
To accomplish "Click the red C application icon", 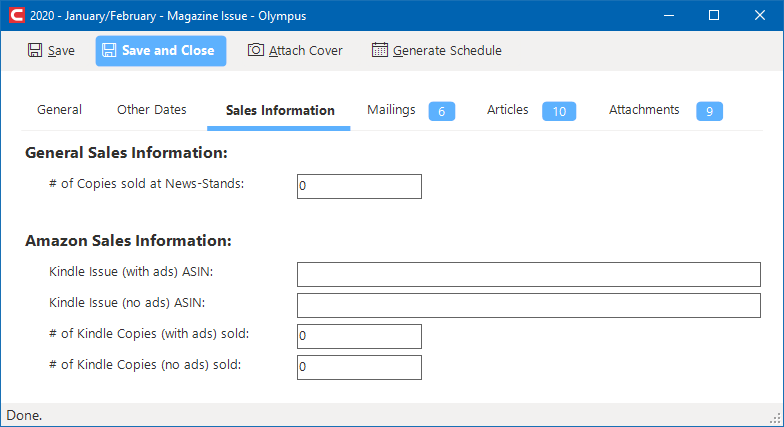I will tap(16, 15).
